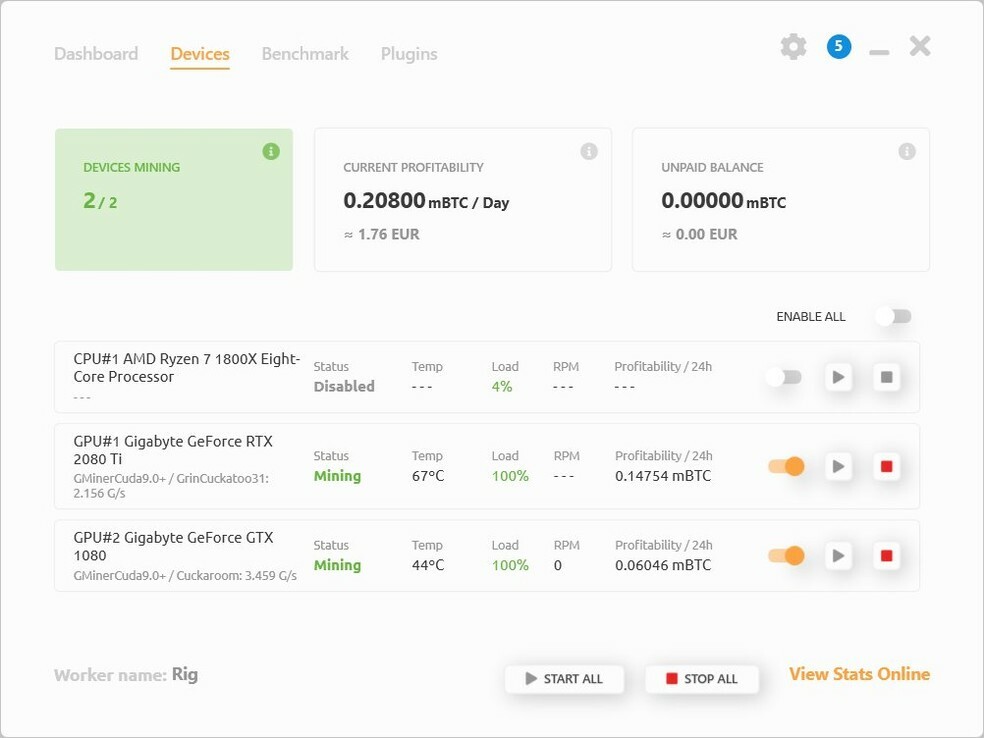The image size is (984, 738).
Task: Click the info icon on Devices Mining card
Action: point(270,151)
